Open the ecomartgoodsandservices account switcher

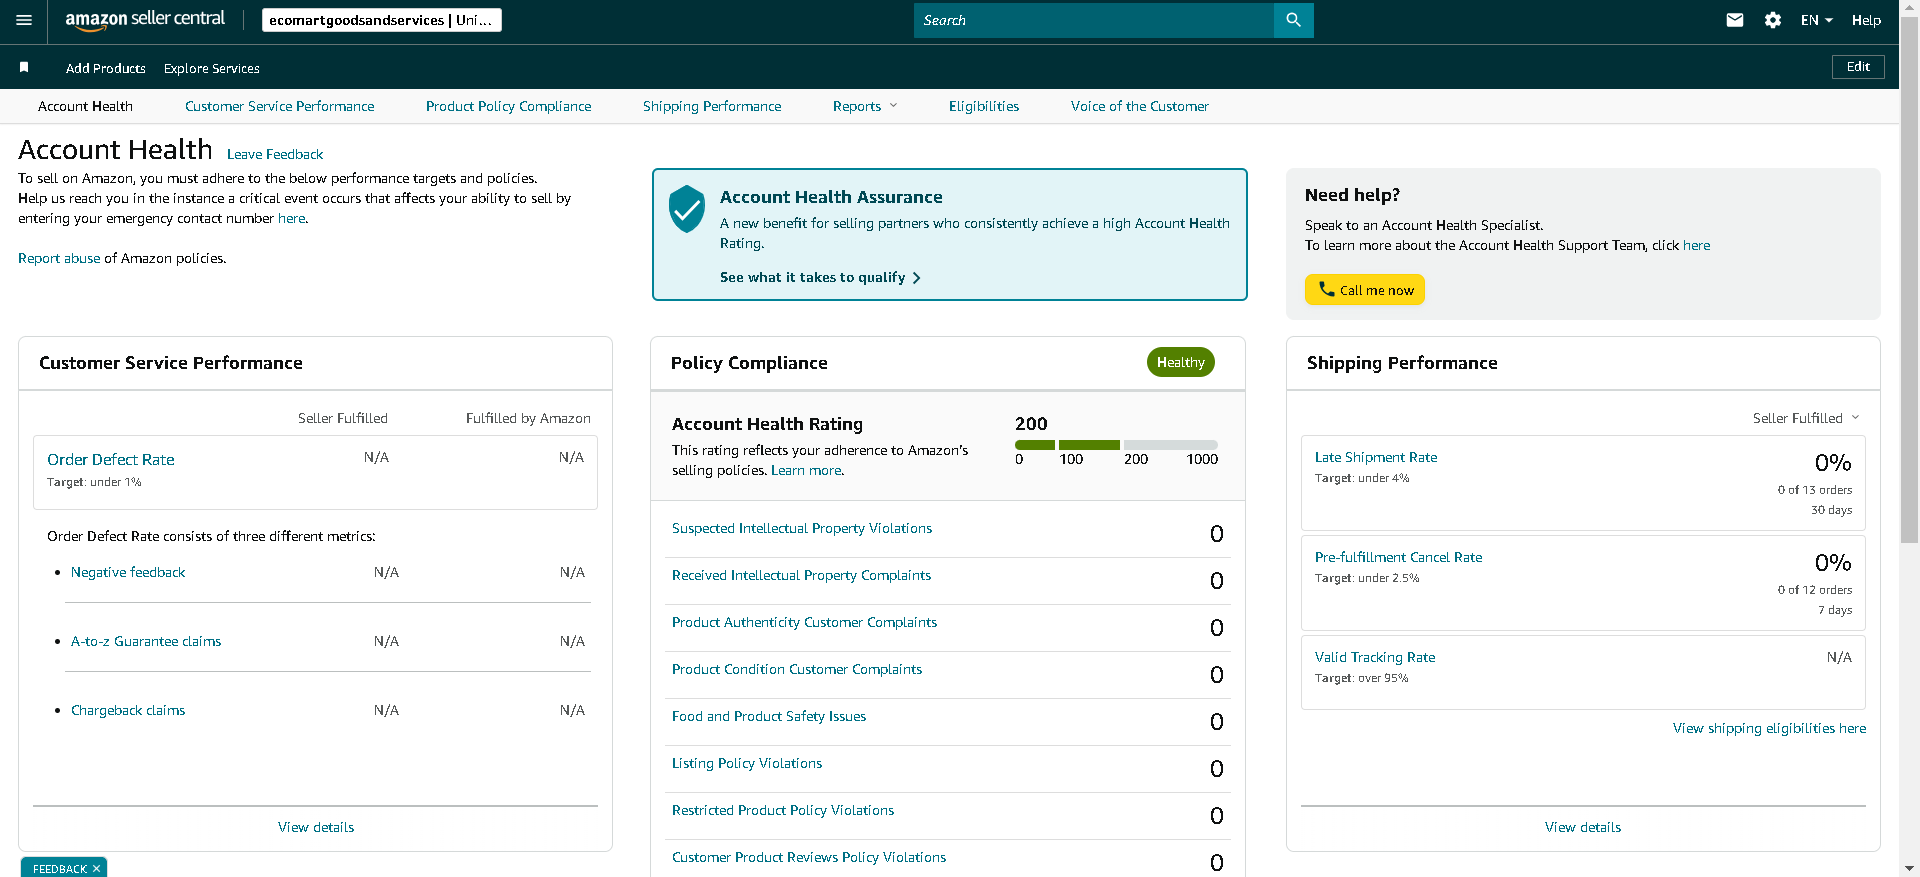coord(382,20)
